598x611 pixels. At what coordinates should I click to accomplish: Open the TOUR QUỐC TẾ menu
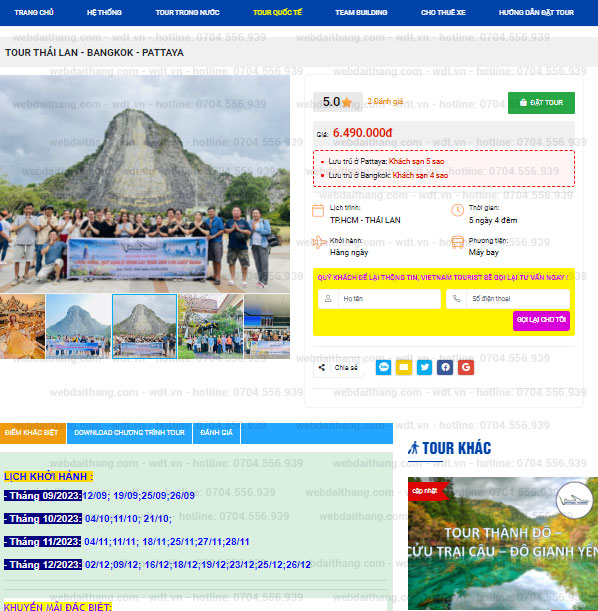click(x=277, y=12)
